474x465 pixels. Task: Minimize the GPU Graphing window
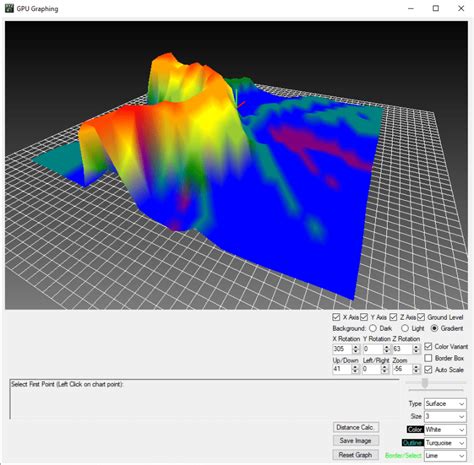coord(411,8)
